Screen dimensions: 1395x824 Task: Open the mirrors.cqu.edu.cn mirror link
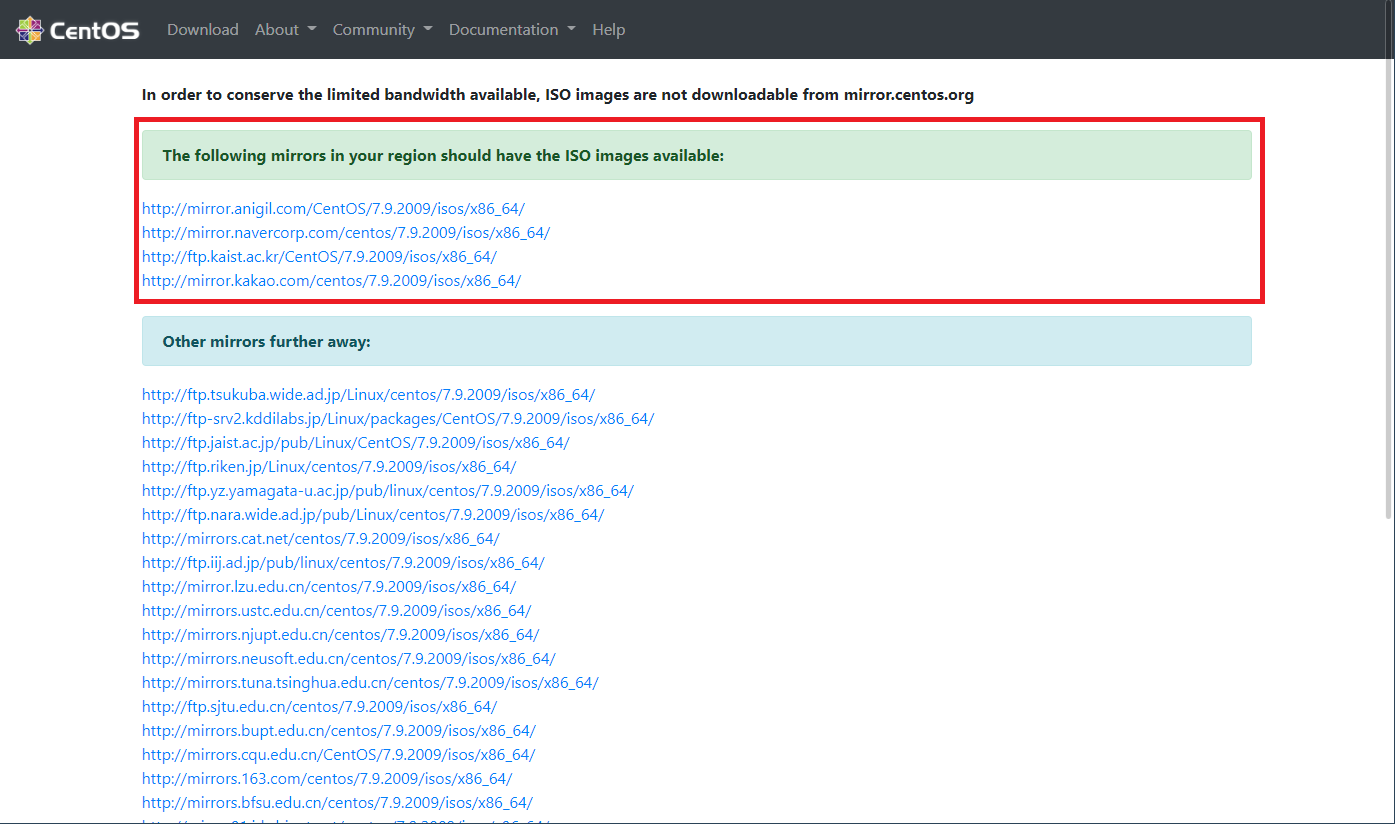(339, 755)
